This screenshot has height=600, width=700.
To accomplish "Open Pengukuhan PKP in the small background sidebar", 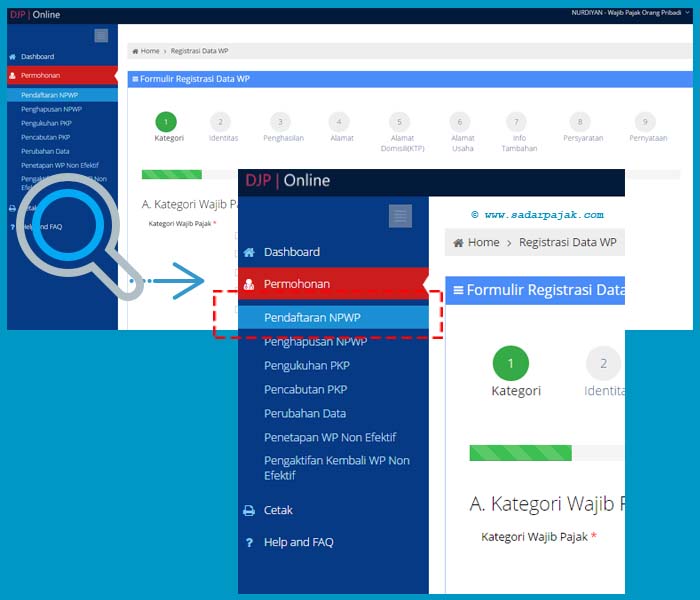I will (x=46, y=123).
